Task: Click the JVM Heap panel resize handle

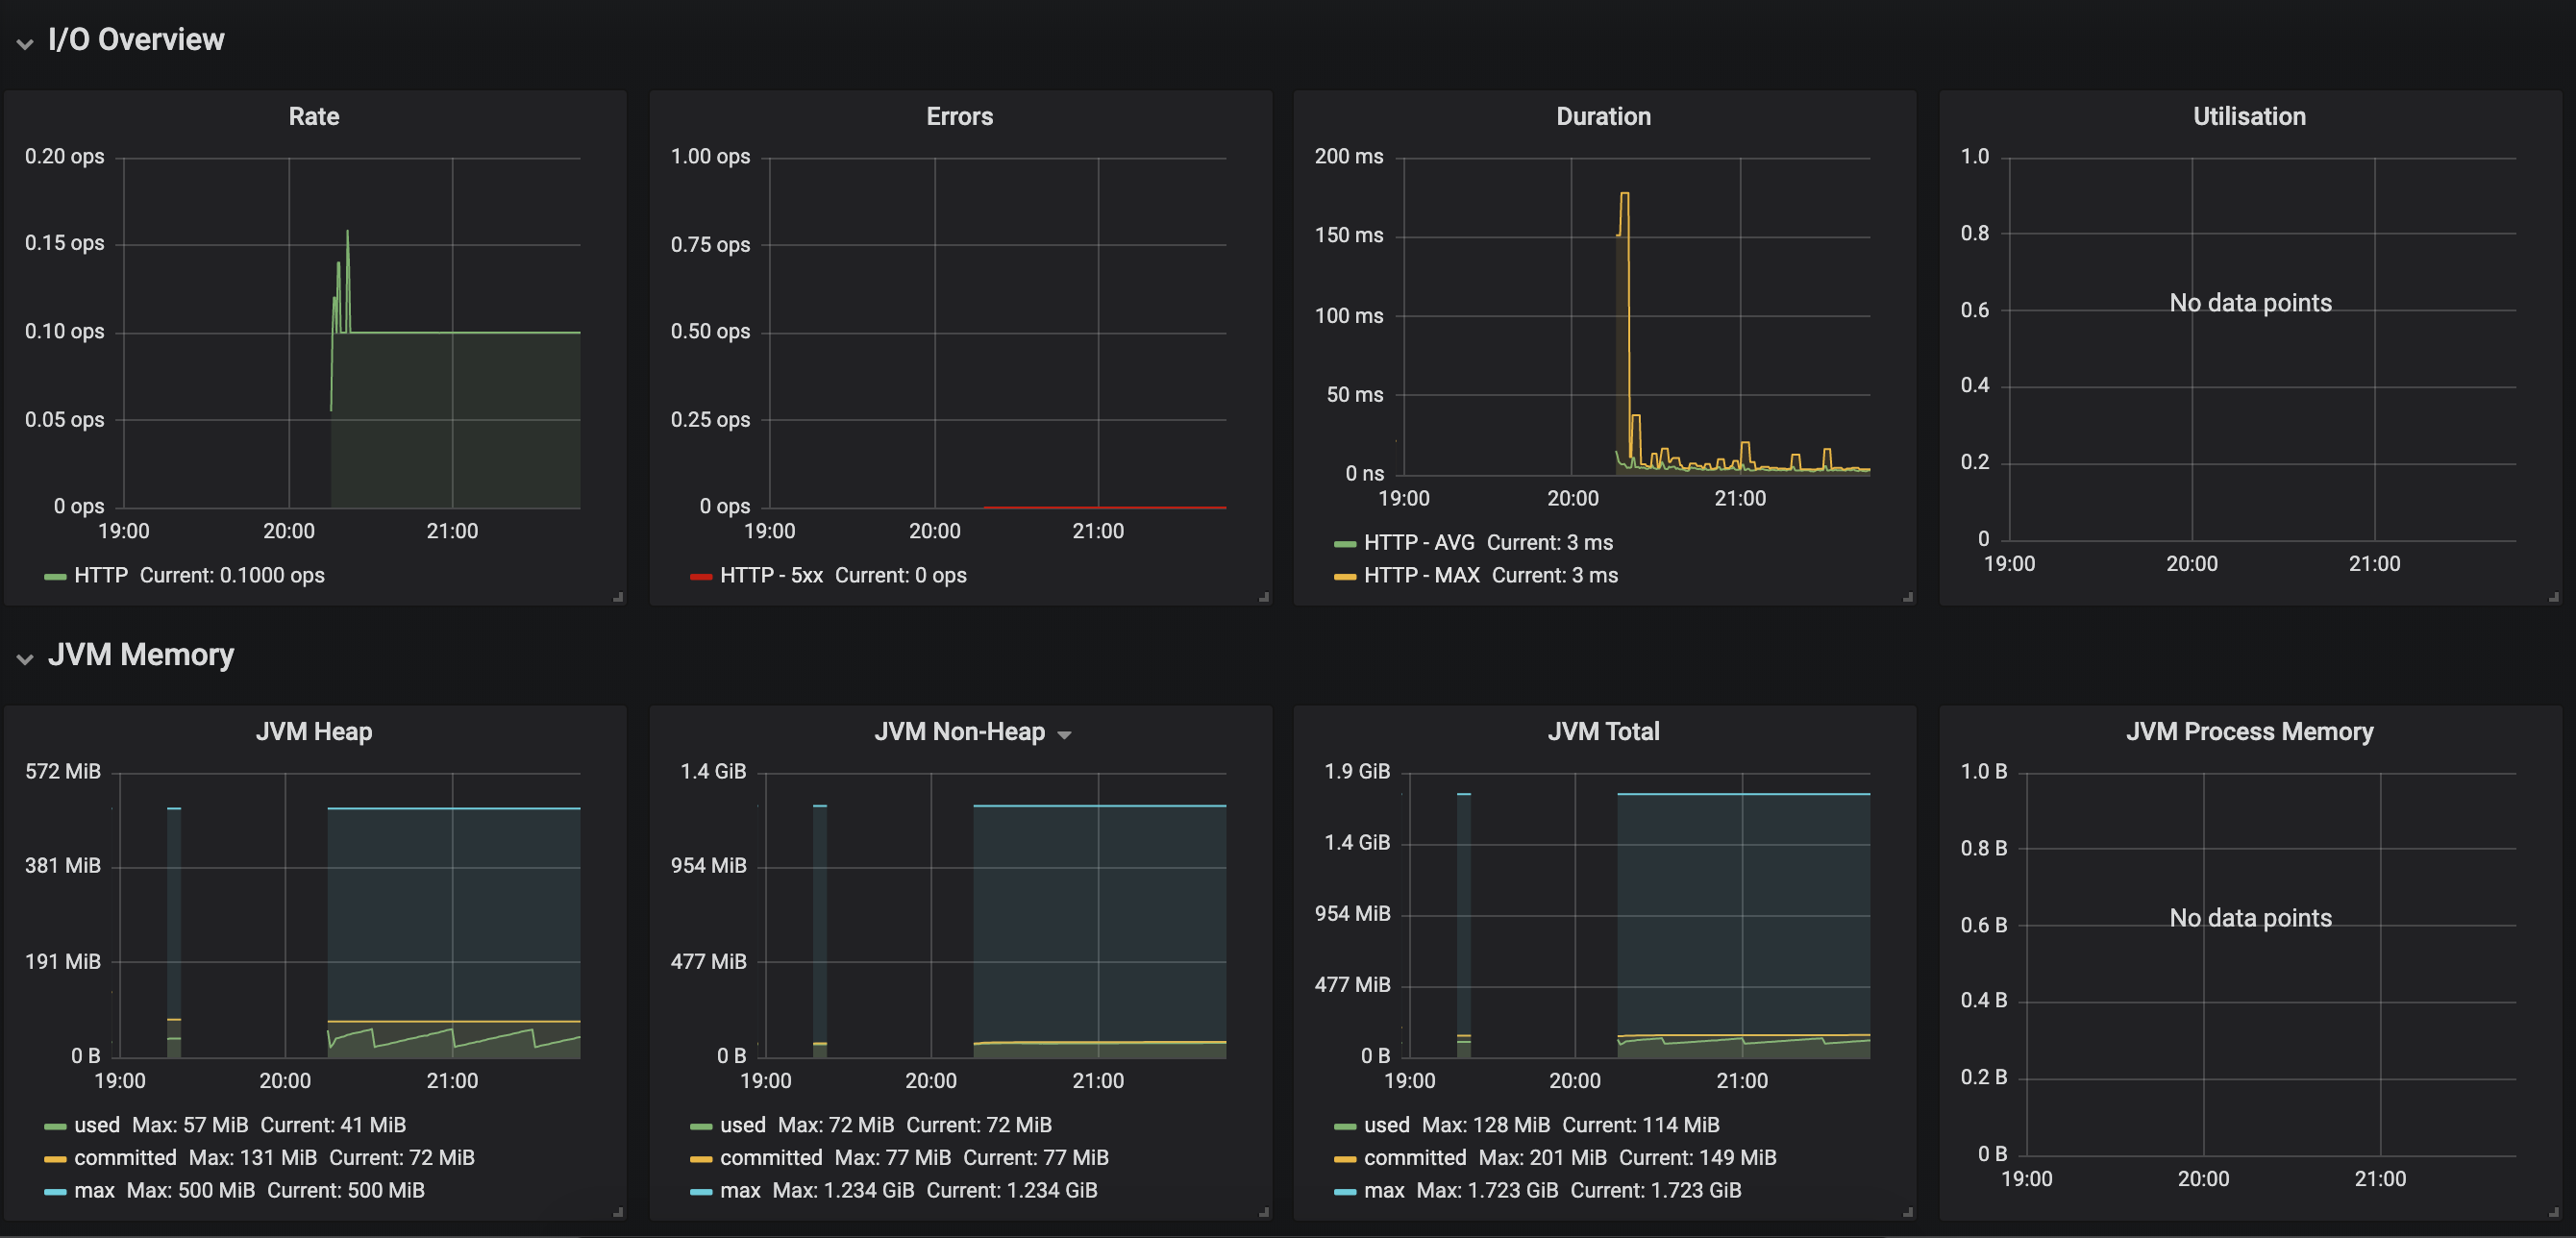Action: 618,1212
